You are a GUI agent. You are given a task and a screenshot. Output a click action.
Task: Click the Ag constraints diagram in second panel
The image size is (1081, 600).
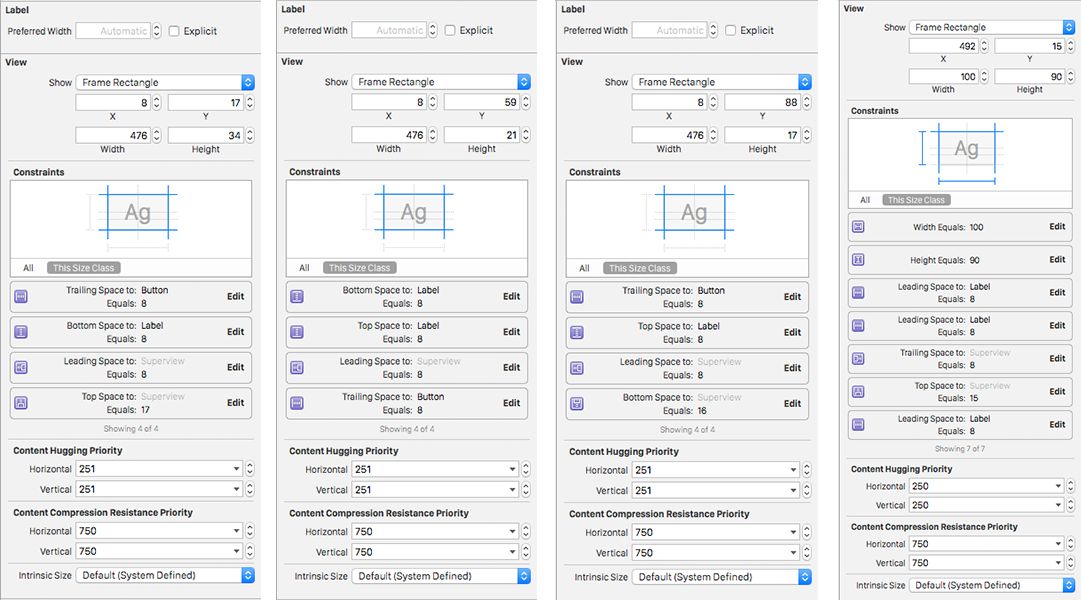tap(414, 212)
